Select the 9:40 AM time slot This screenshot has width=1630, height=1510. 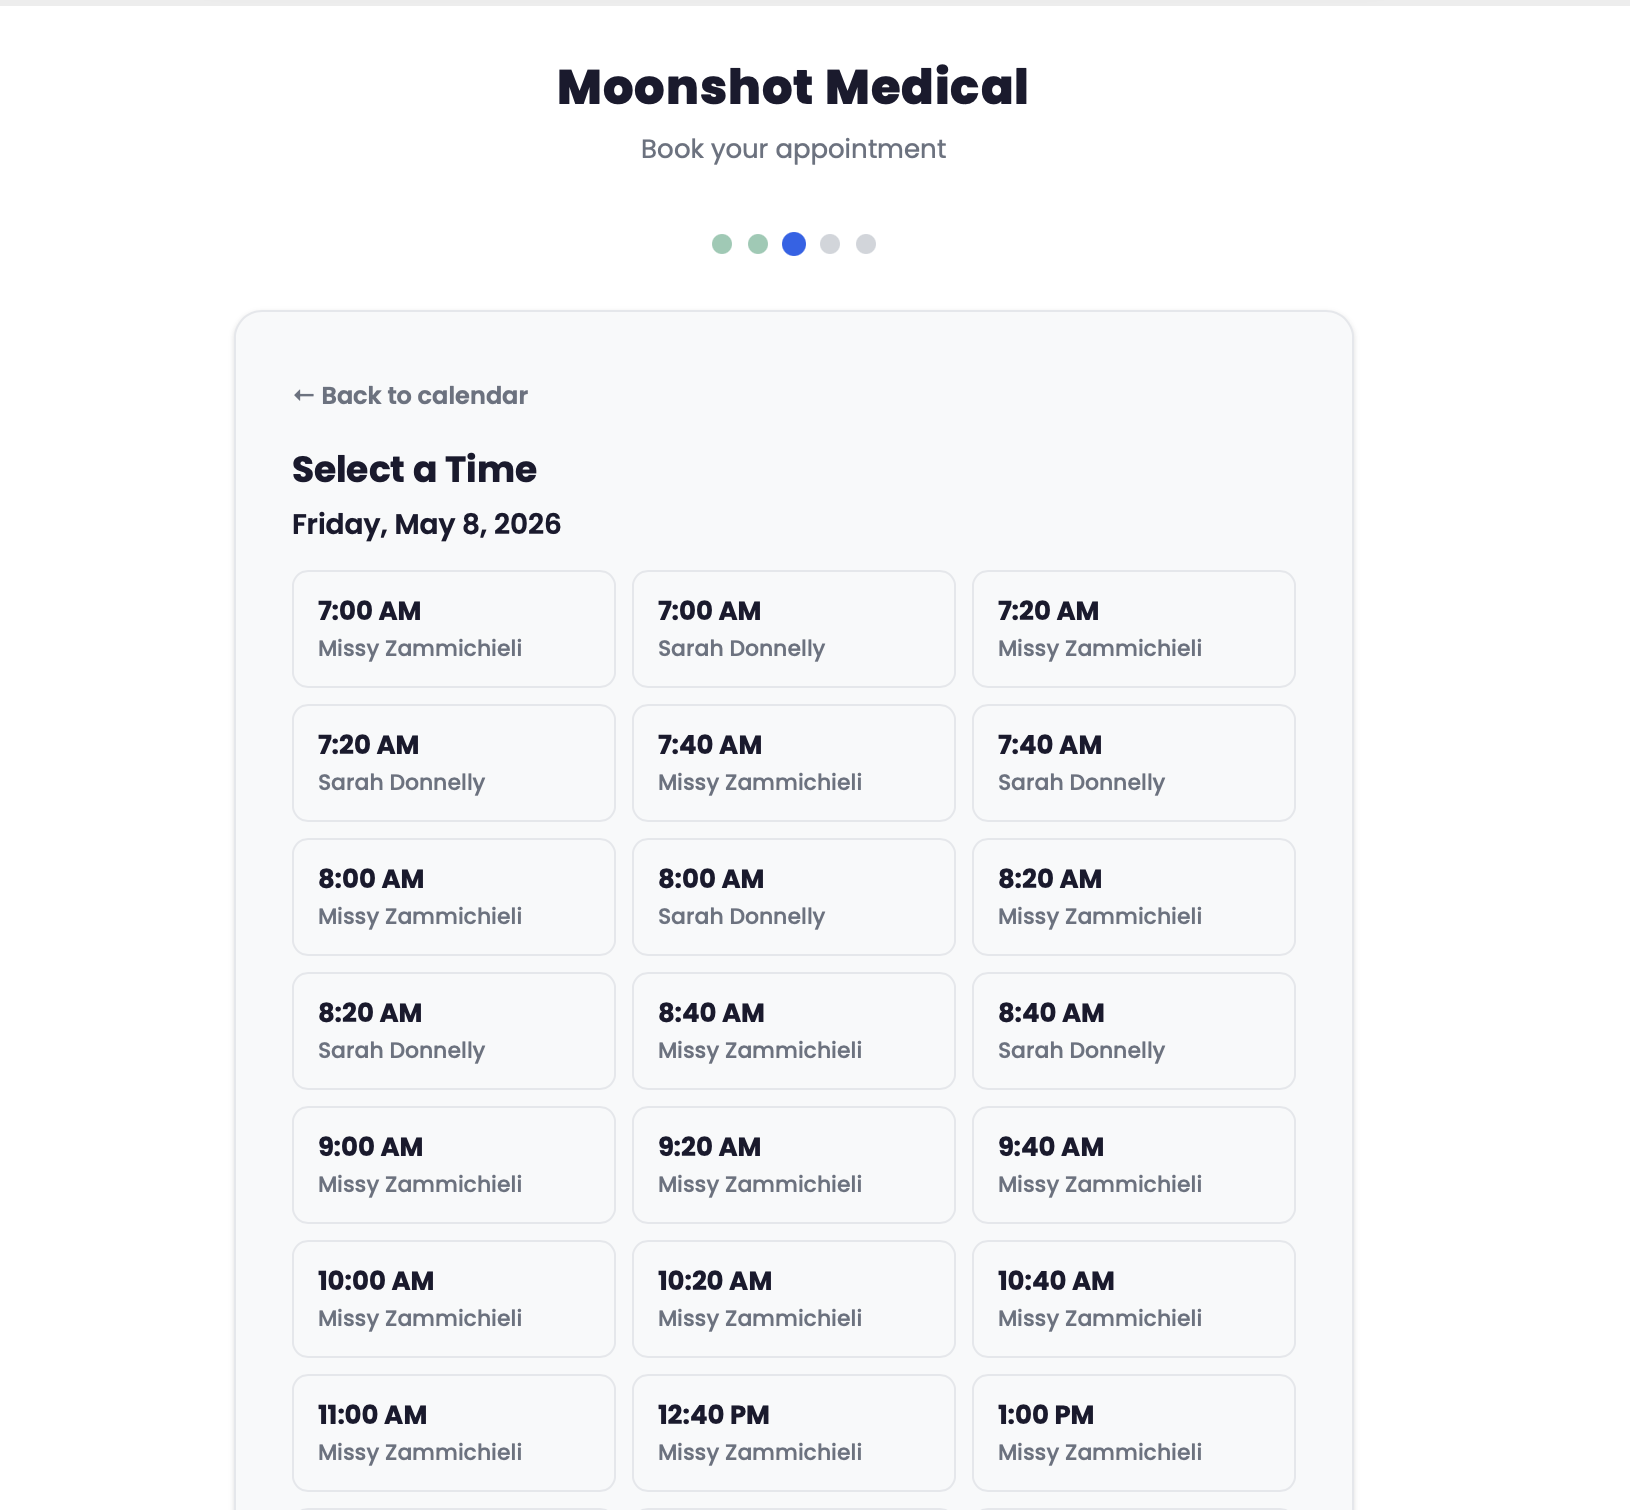pos(1133,1164)
